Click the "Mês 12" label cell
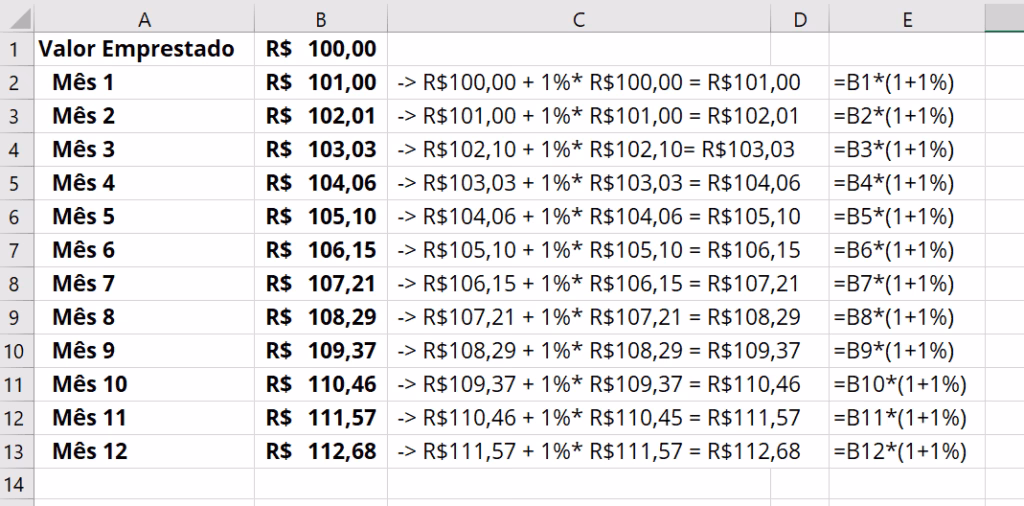Screen dimensions: 1024x506 [90, 452]
